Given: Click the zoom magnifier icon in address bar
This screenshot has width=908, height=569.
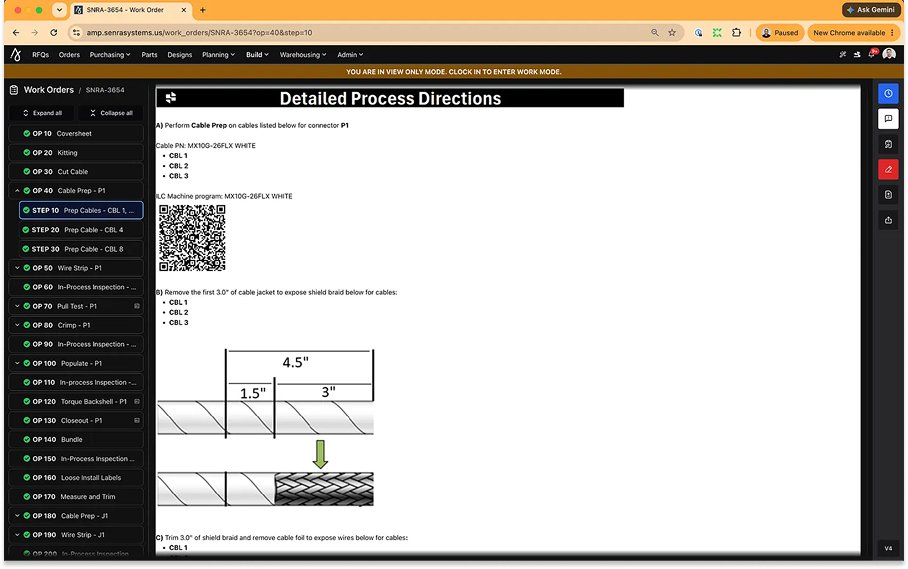Looking at the screenshot, I should (654, 33).
